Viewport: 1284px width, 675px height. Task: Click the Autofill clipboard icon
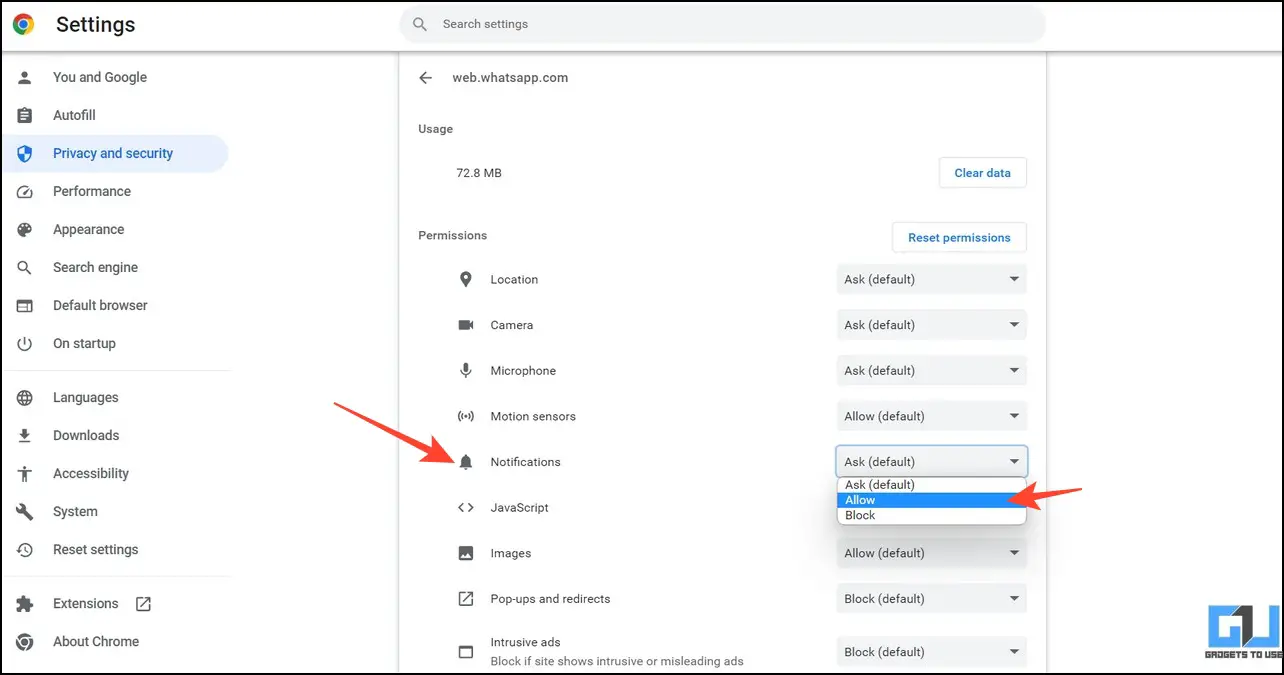click(25, 115)
